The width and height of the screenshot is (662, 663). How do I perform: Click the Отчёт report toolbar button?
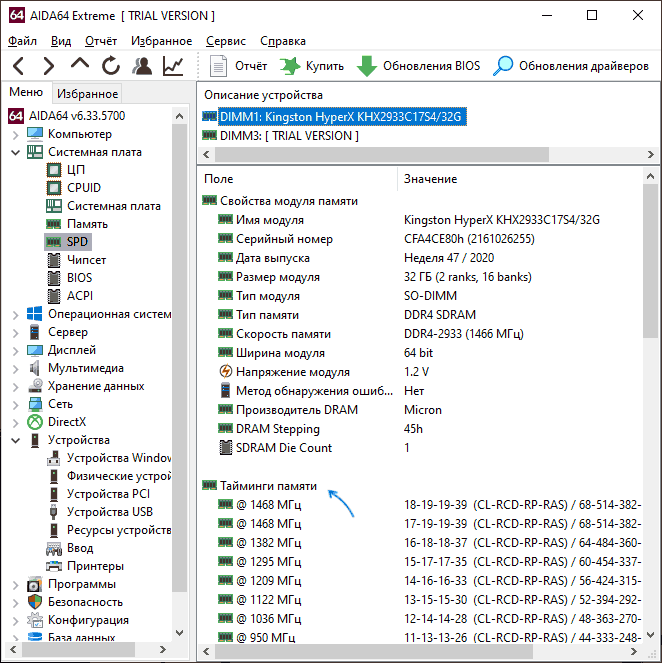point(238,66)
